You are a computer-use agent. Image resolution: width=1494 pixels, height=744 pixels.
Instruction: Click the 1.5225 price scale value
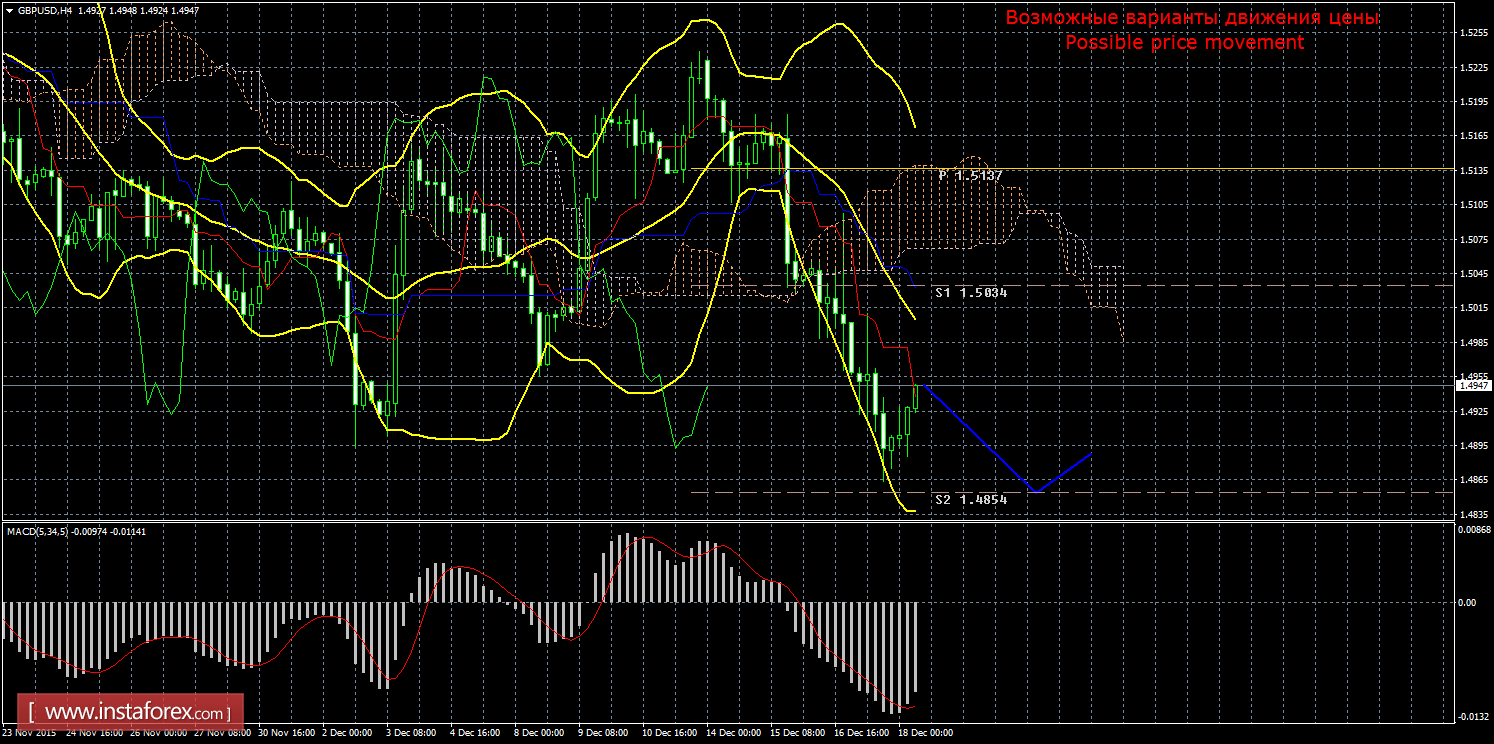(1472, 68)
